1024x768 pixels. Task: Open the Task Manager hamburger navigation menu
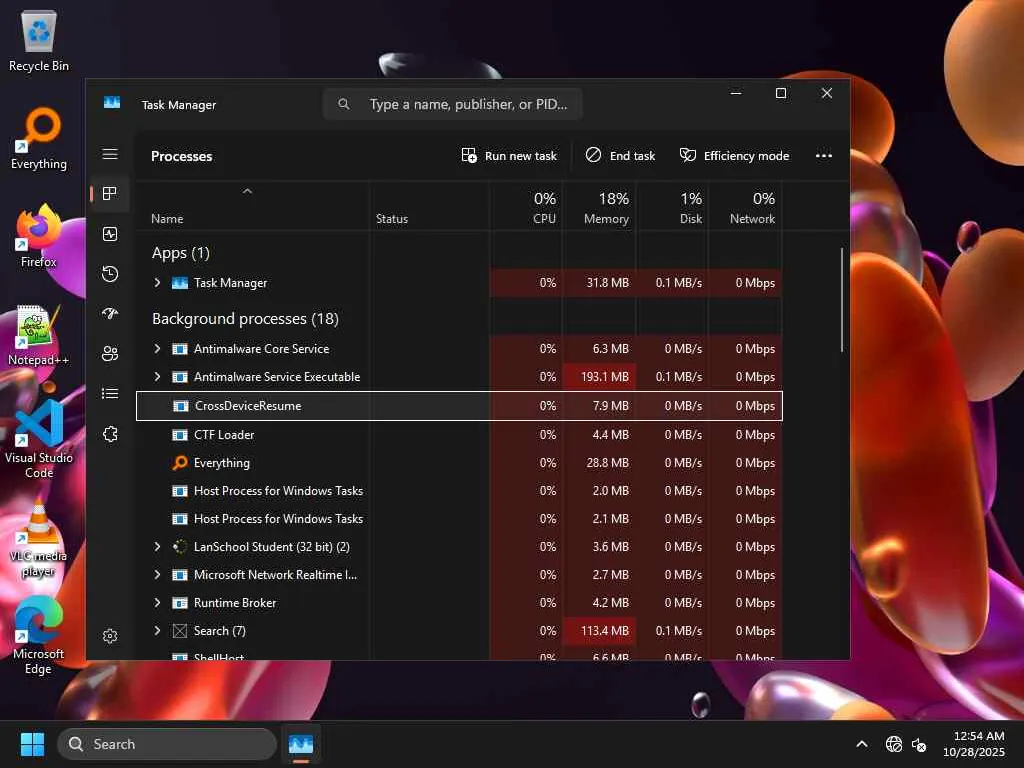pyautogui.click(x=110, y=154)
